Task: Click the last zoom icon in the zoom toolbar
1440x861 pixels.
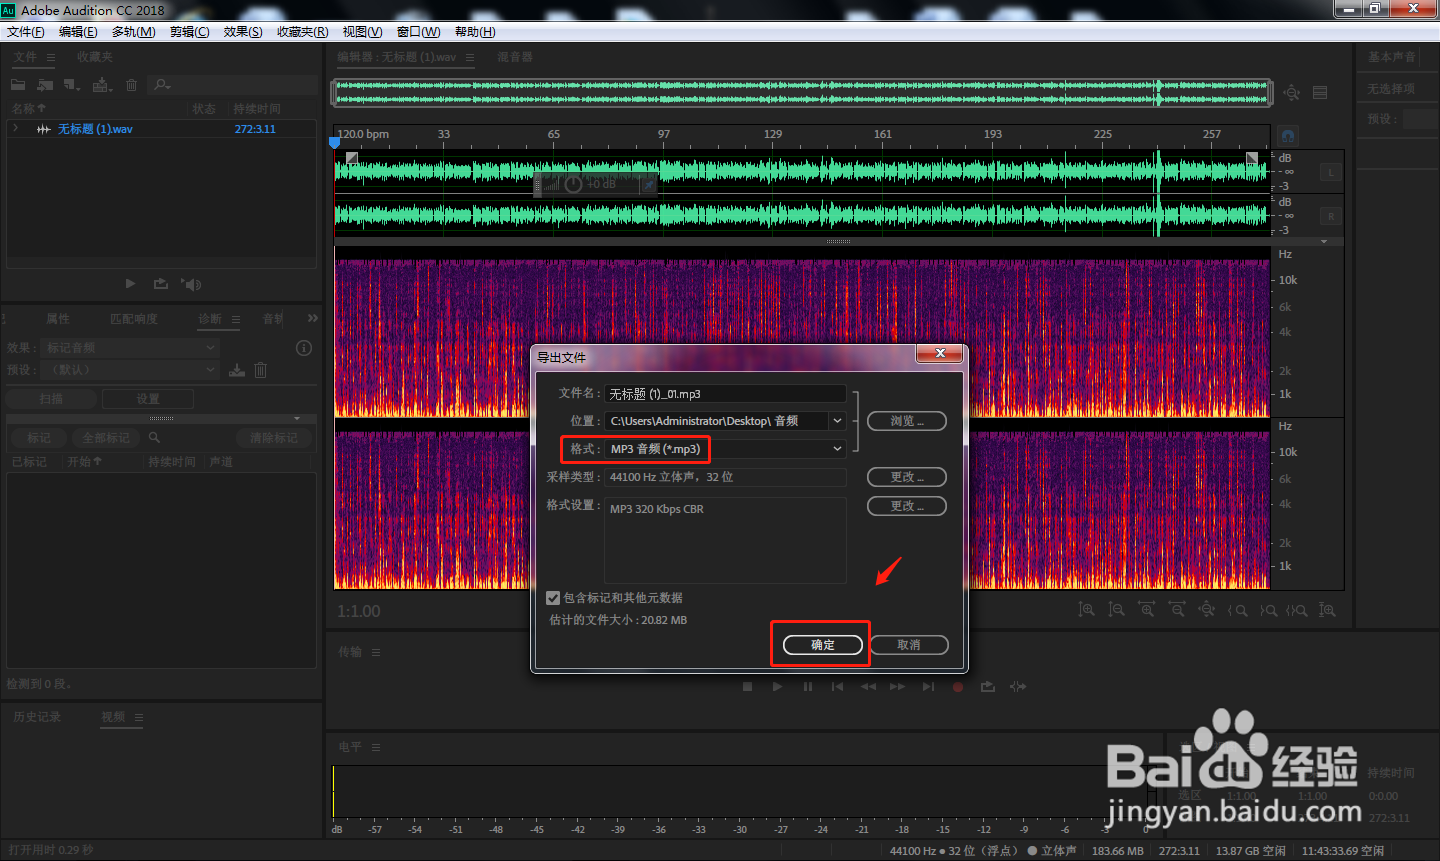Action: pos(1327,610)
